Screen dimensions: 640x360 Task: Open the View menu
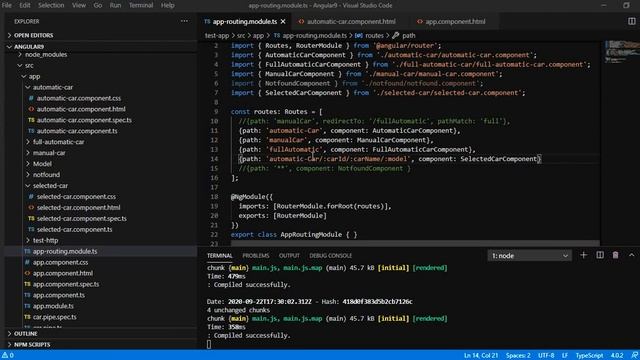click(79, 5)
